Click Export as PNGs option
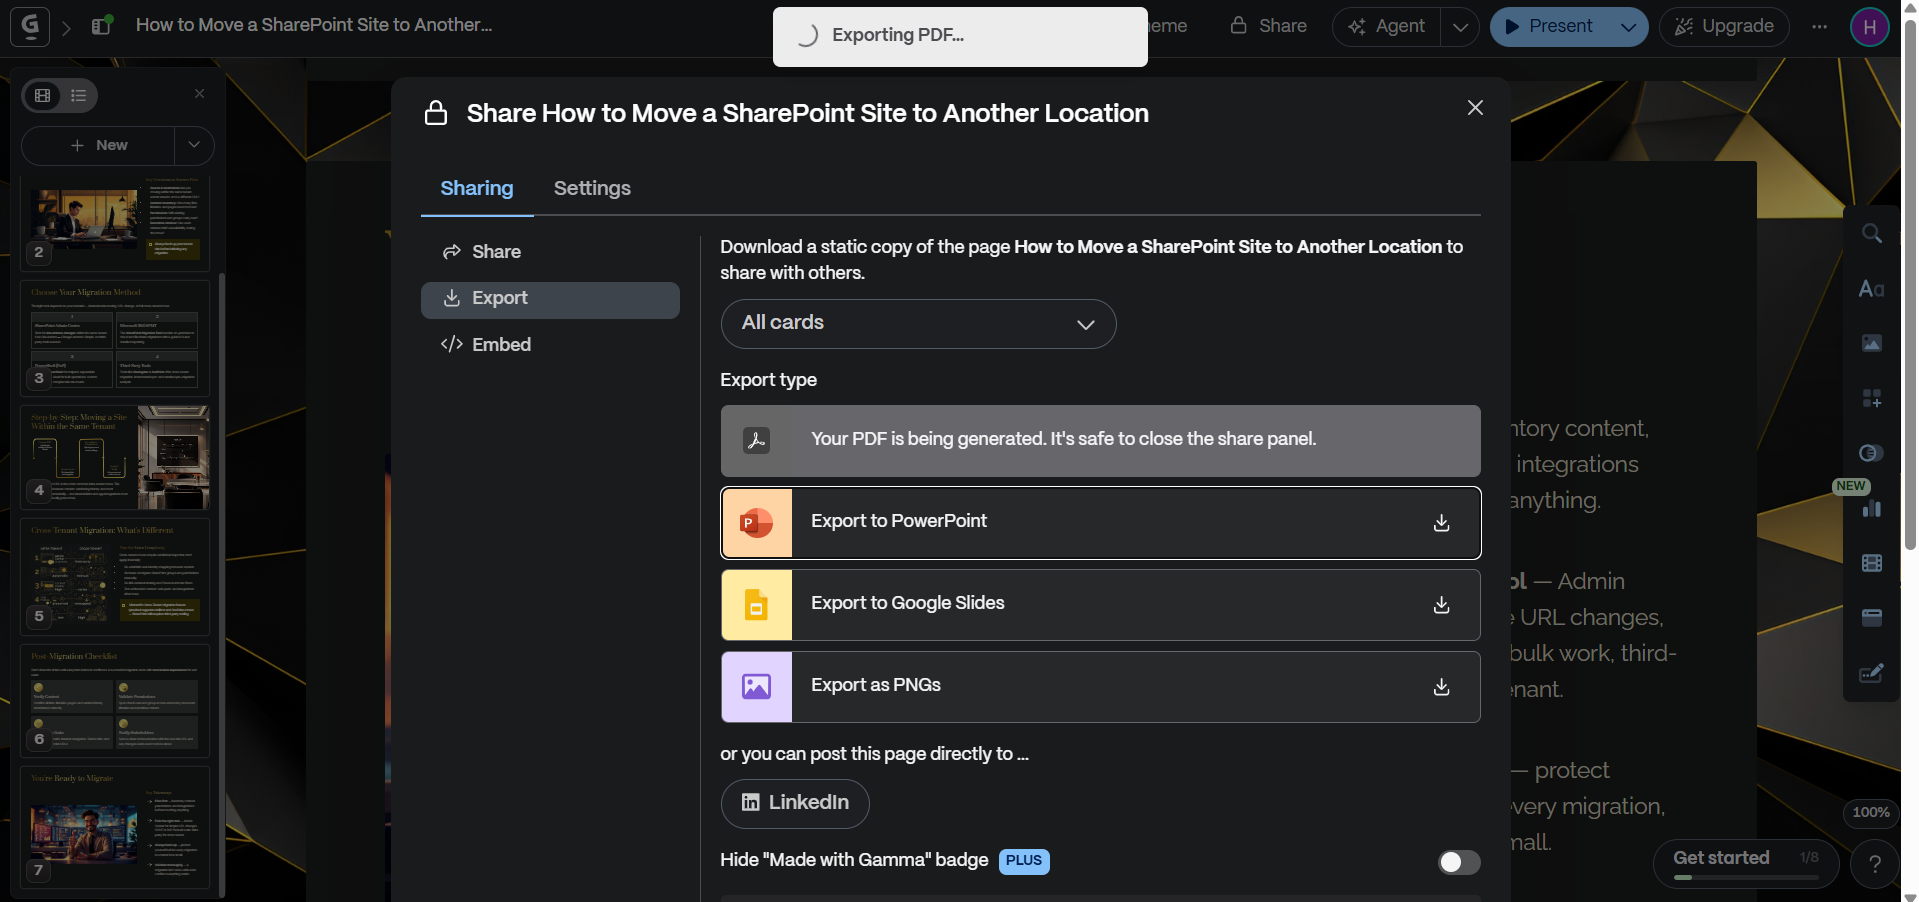Image resolution: width=1919 pixels, height=902 pixels. (1100, 687)
